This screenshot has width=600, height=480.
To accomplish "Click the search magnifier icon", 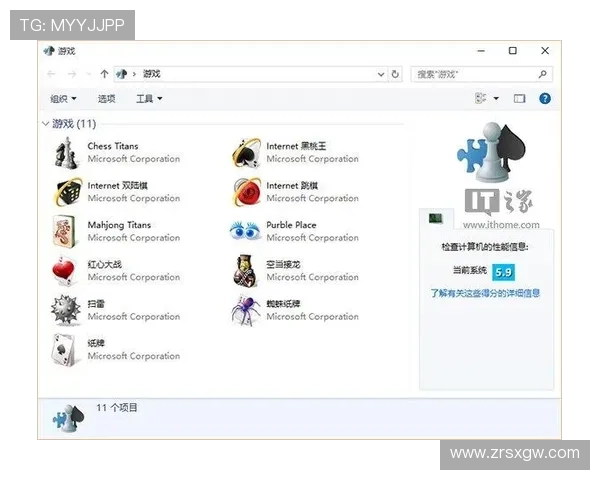I will pyautogui.click(x=542, y=74).
